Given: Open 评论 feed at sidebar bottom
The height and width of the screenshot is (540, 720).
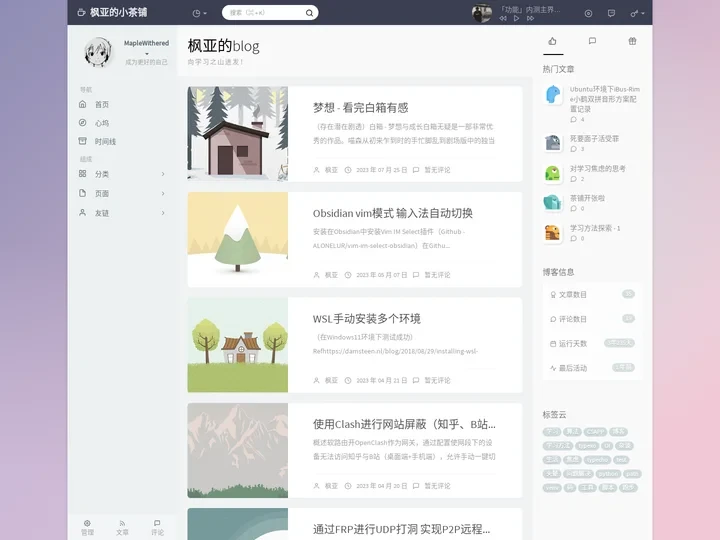Looking at the screenshot, I should (x=157, y=528).
